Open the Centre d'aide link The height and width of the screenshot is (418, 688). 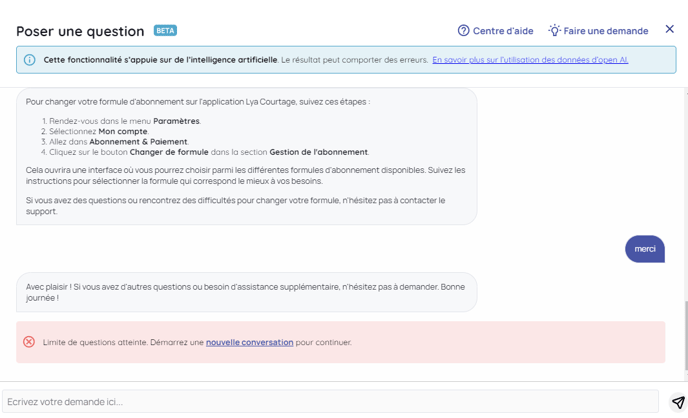coord(504,31)
